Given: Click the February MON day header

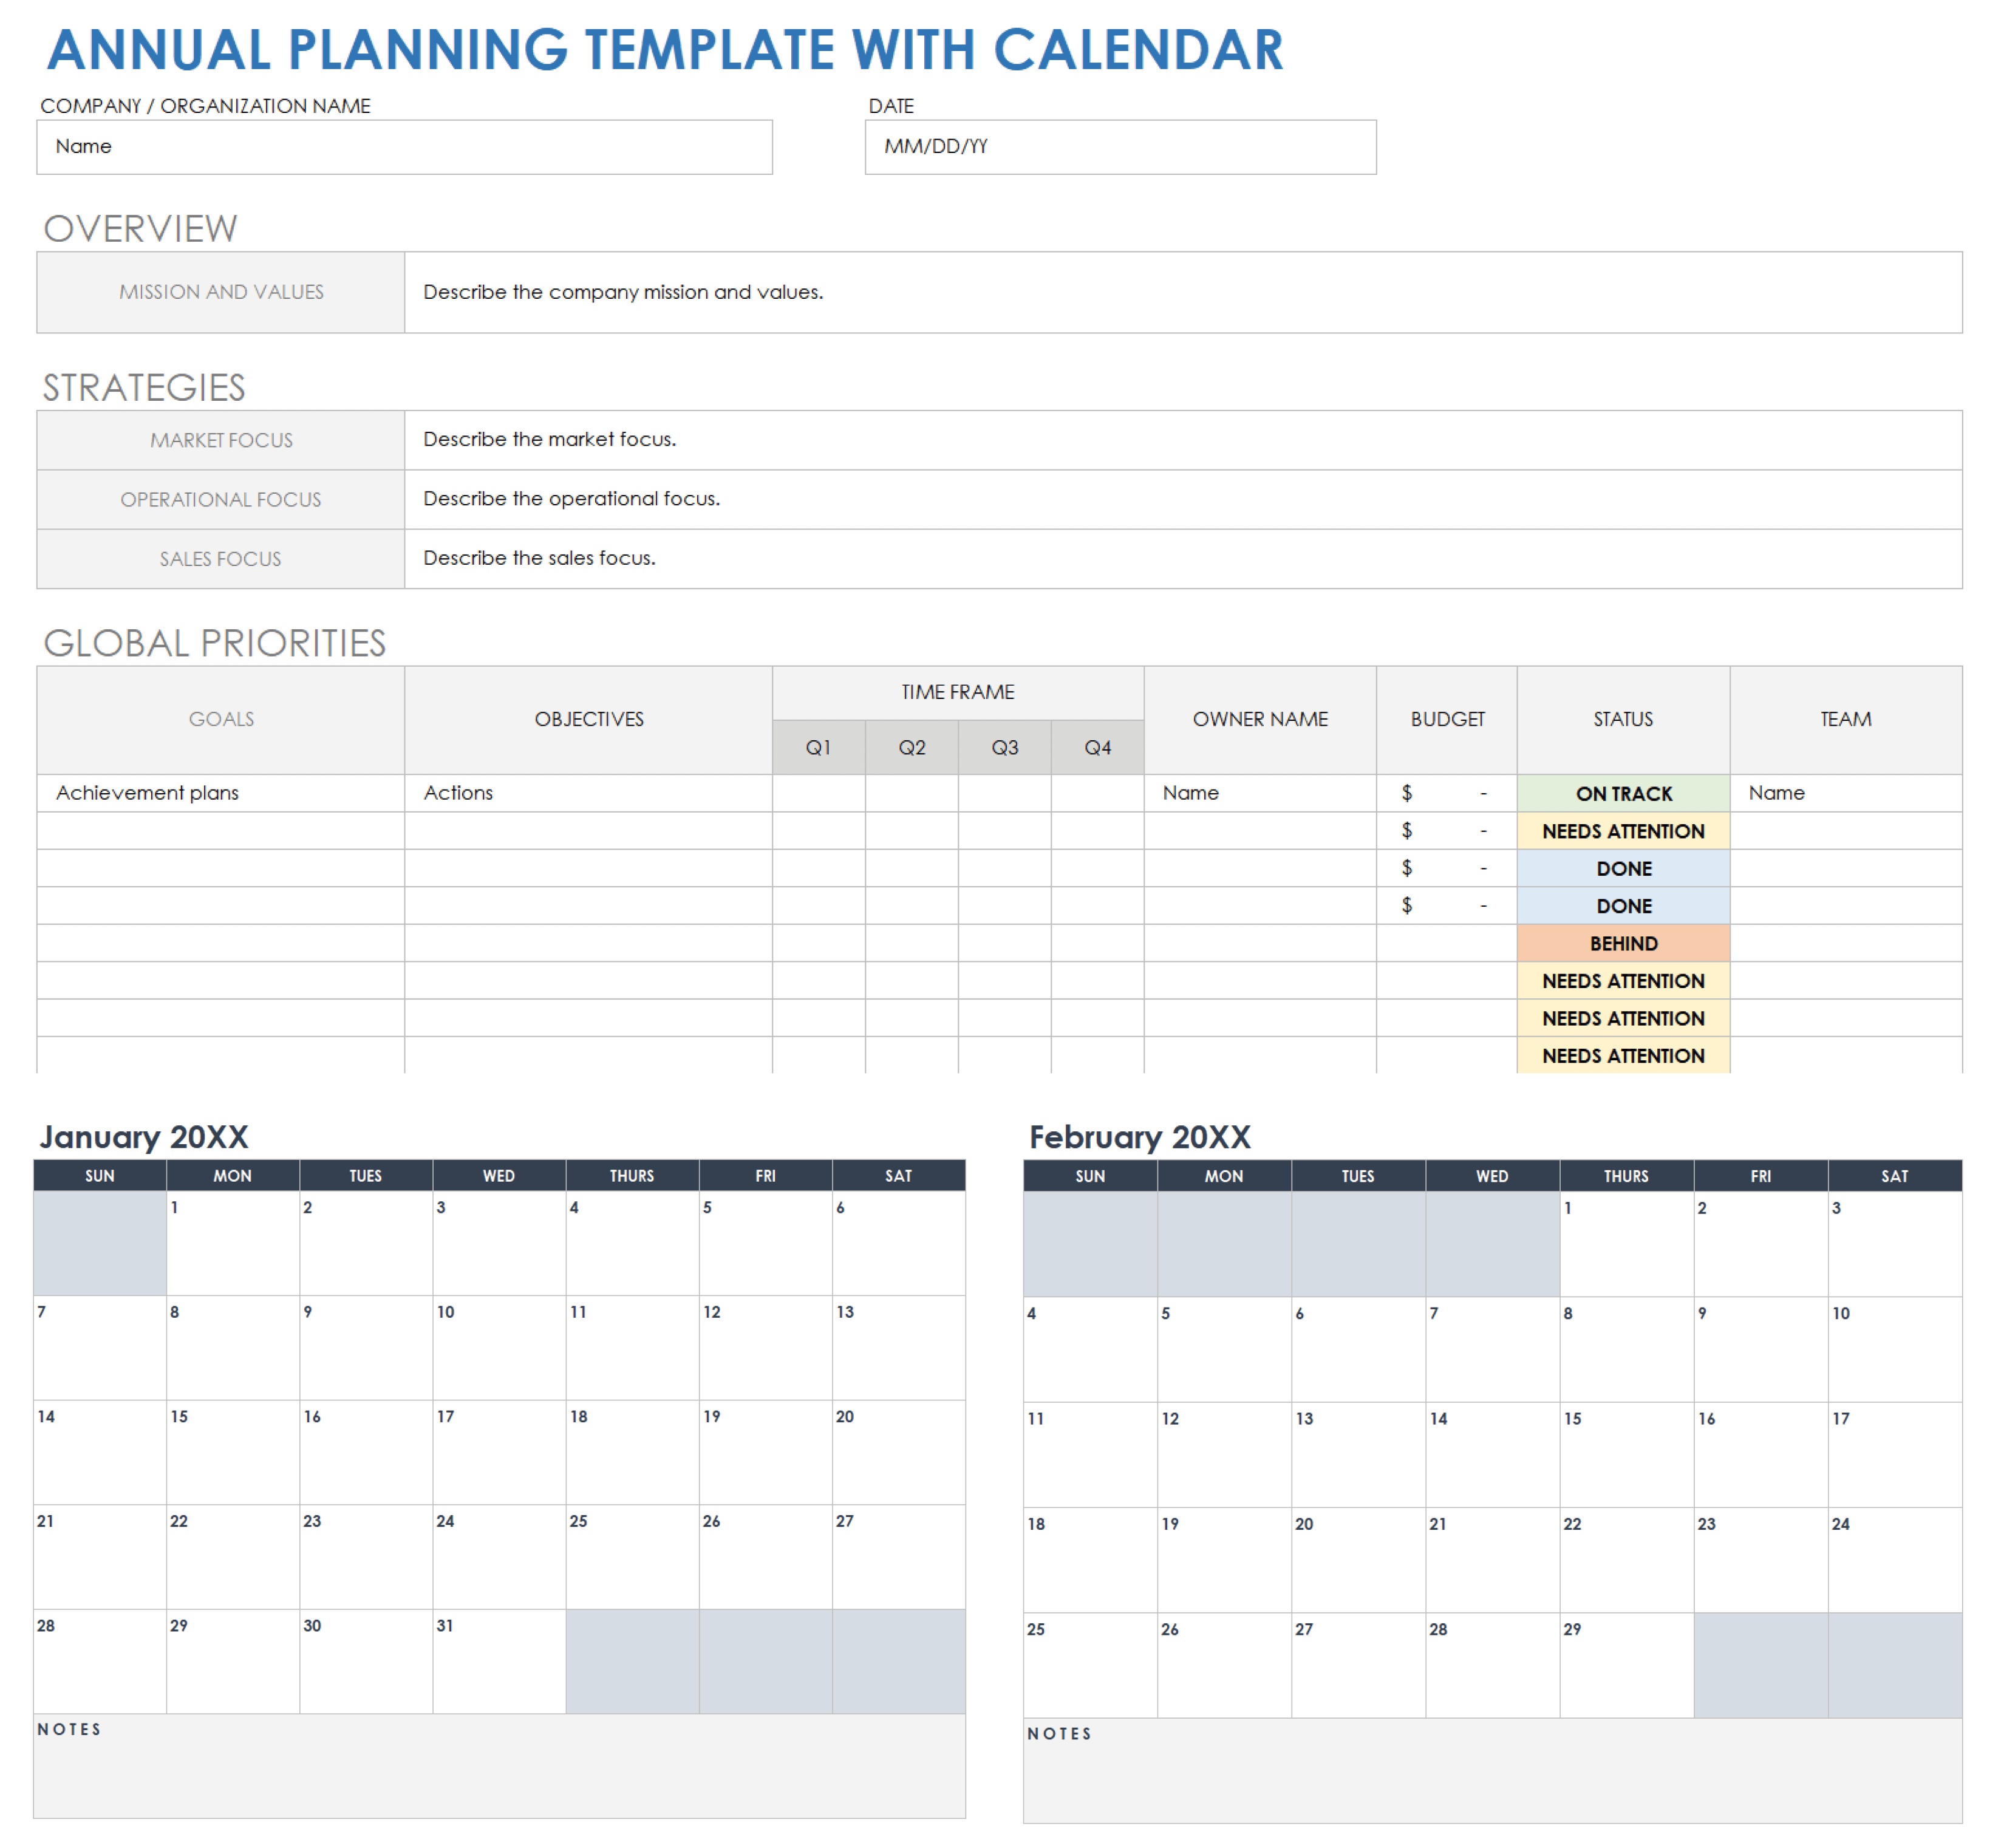Looking at the screenshot, I should click(x=1224, y=1176).
